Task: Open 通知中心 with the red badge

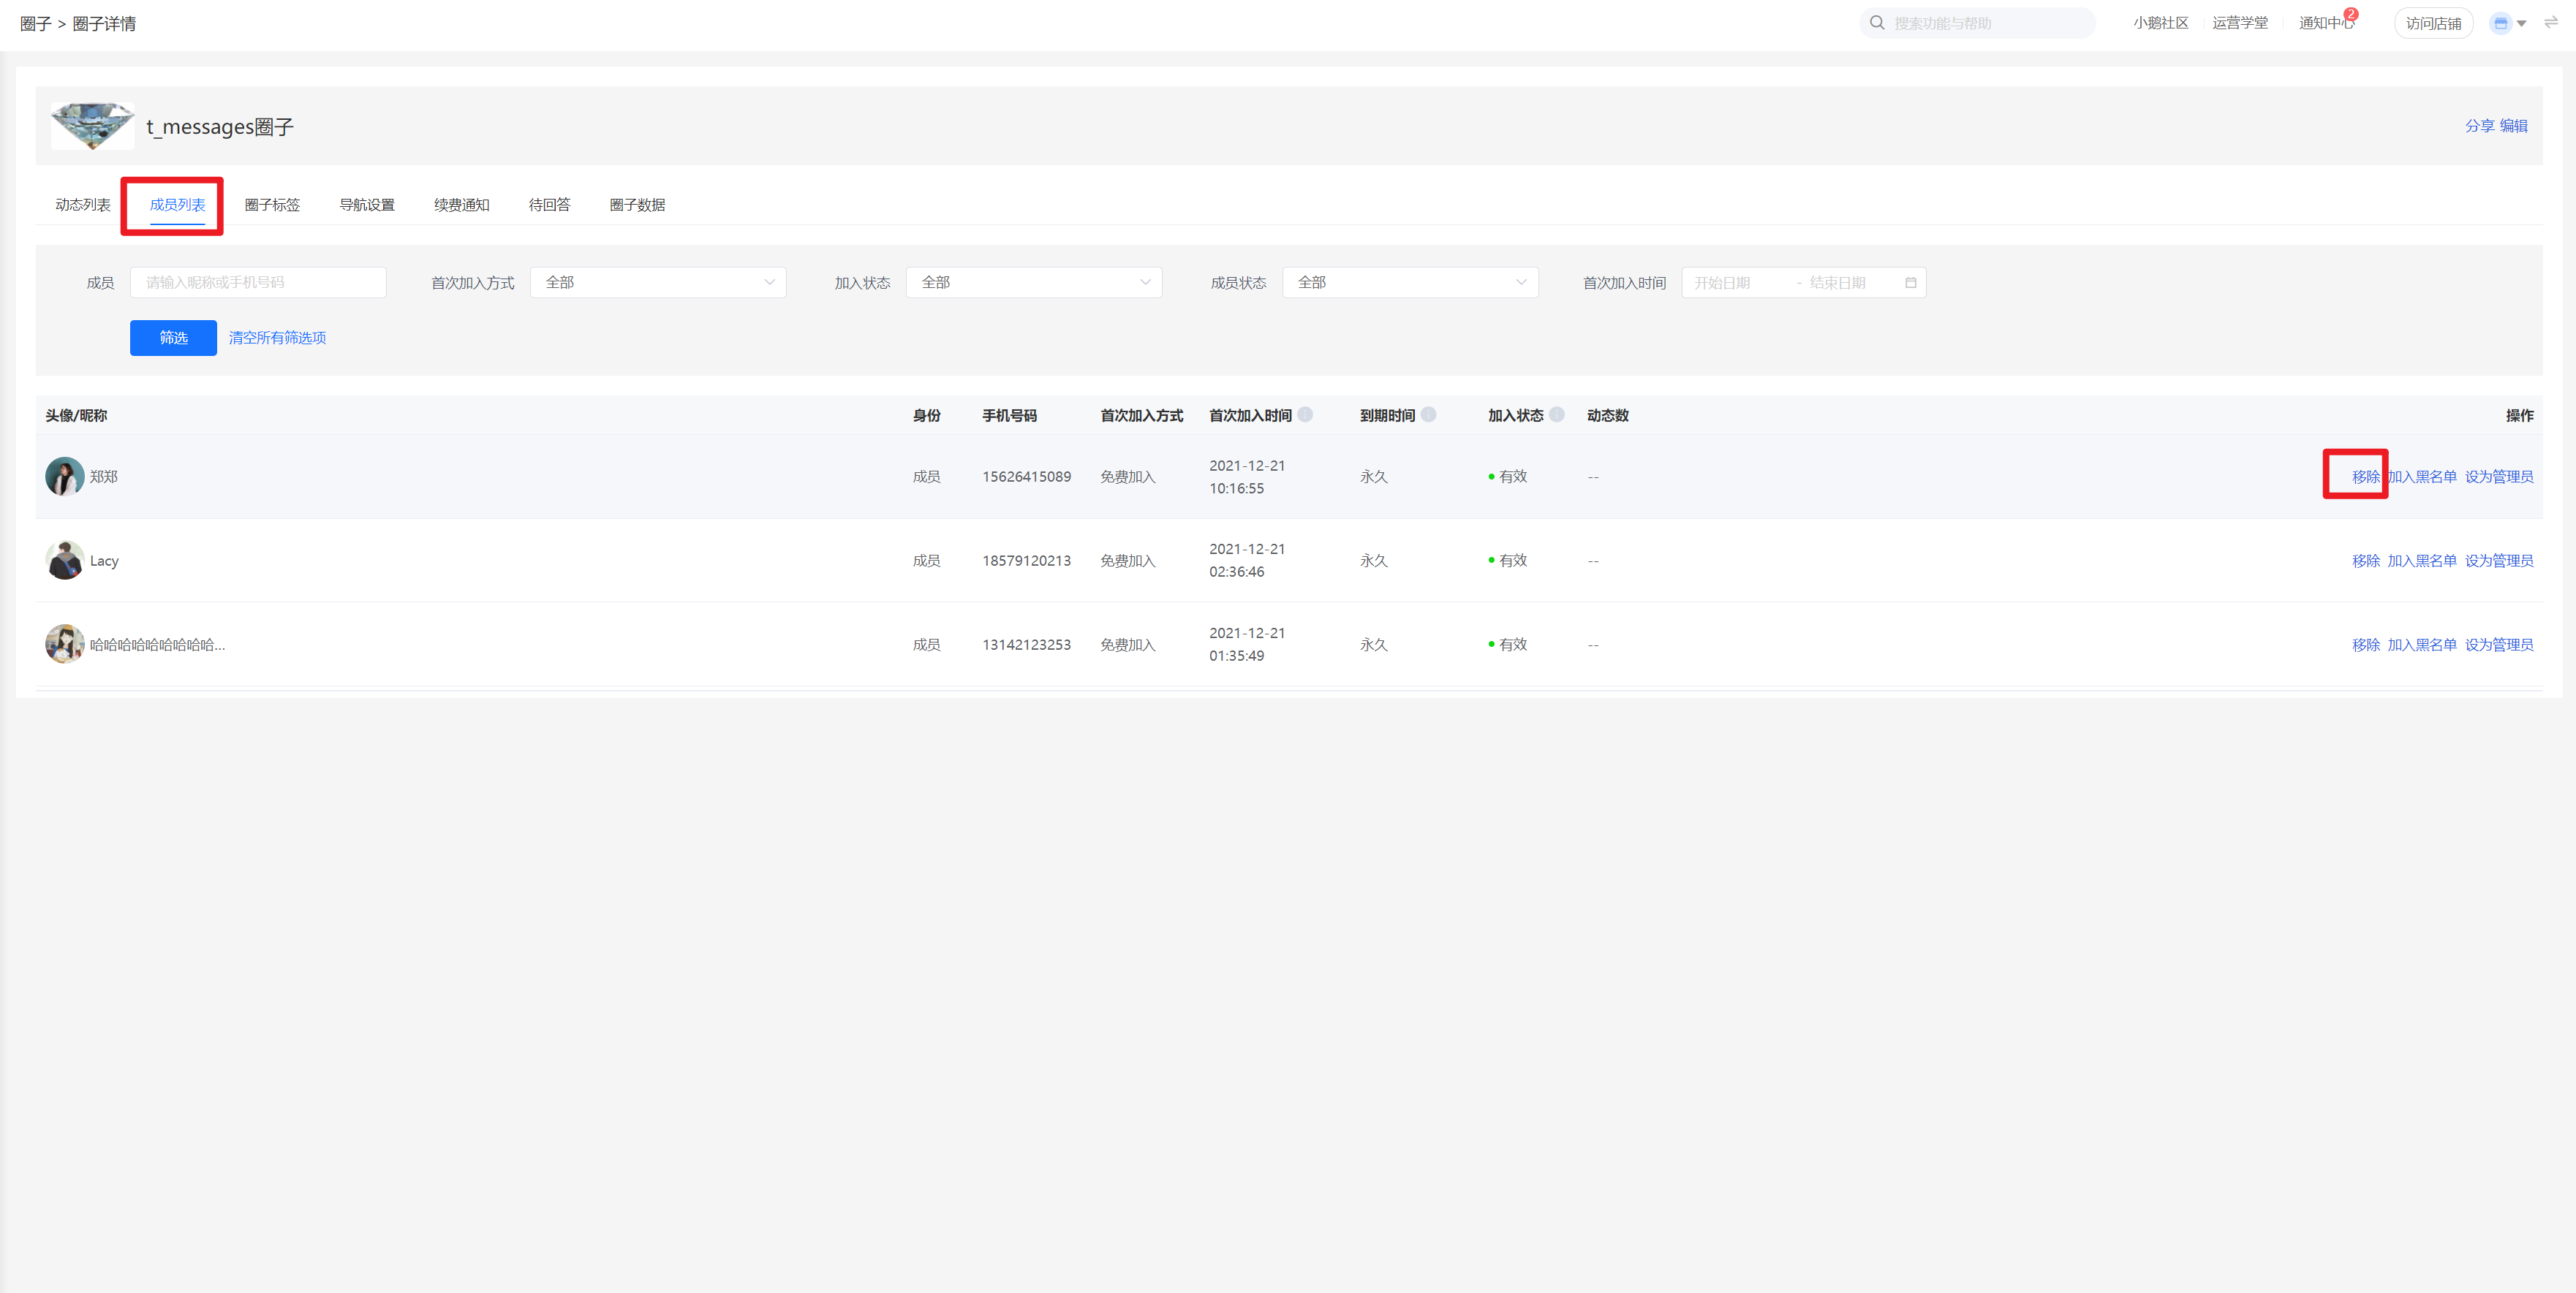Action: click(x=2325, y=23)
